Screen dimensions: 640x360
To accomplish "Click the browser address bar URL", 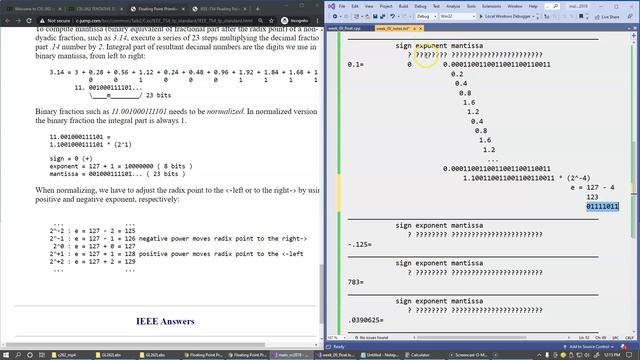I will pyautogui.click(x=164, y=20).
